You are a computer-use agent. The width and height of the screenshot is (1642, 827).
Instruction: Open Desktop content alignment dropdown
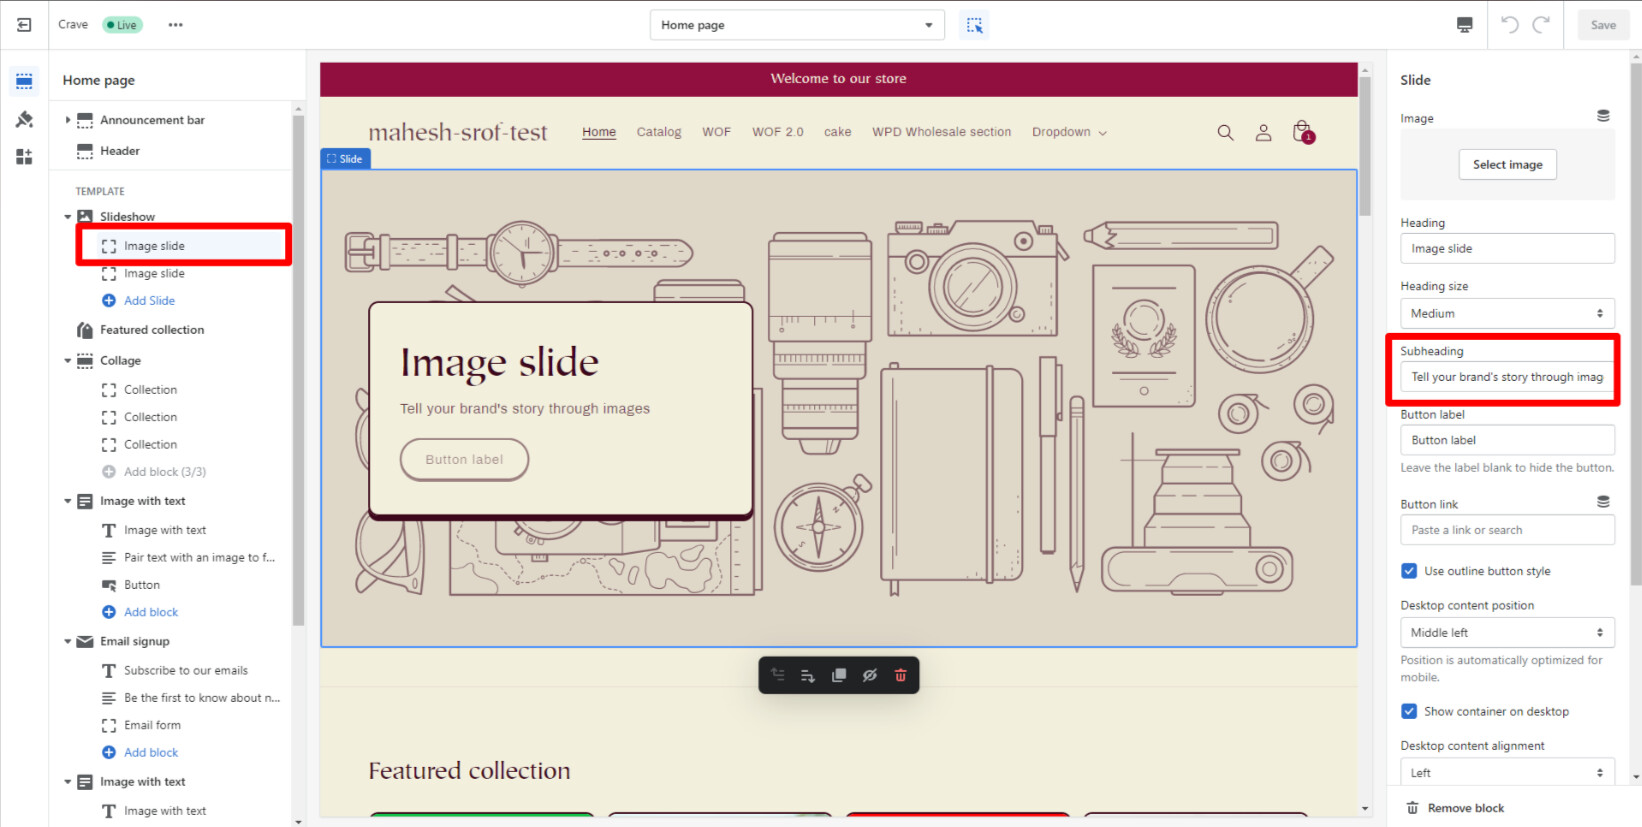[x=1507, y=773]
